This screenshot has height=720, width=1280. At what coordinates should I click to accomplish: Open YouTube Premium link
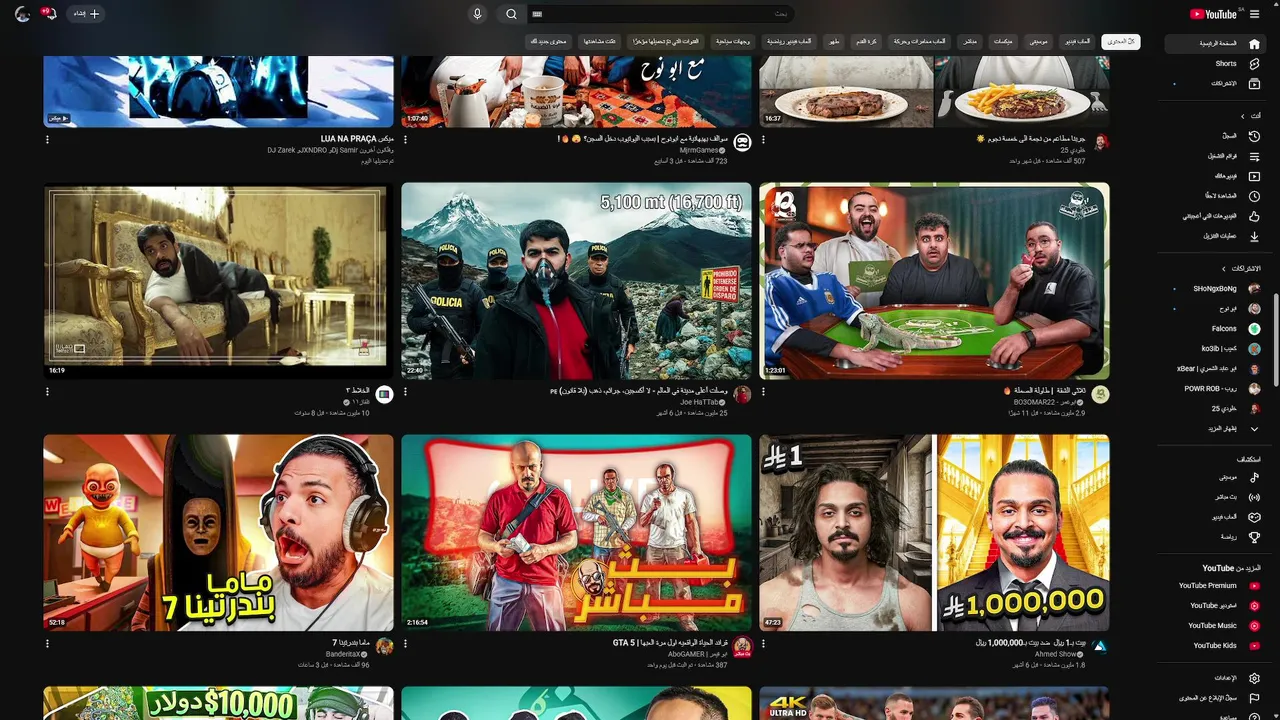tap(1214, 586)
